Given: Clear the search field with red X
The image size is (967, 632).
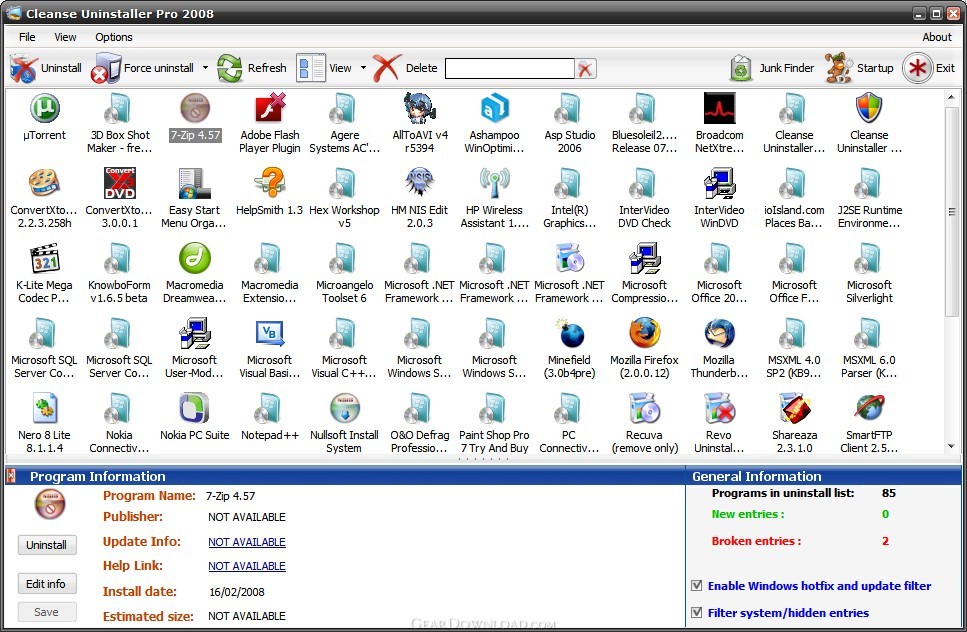Looking at the screenshot, I should pyautogui.click(x=585, y=68).
